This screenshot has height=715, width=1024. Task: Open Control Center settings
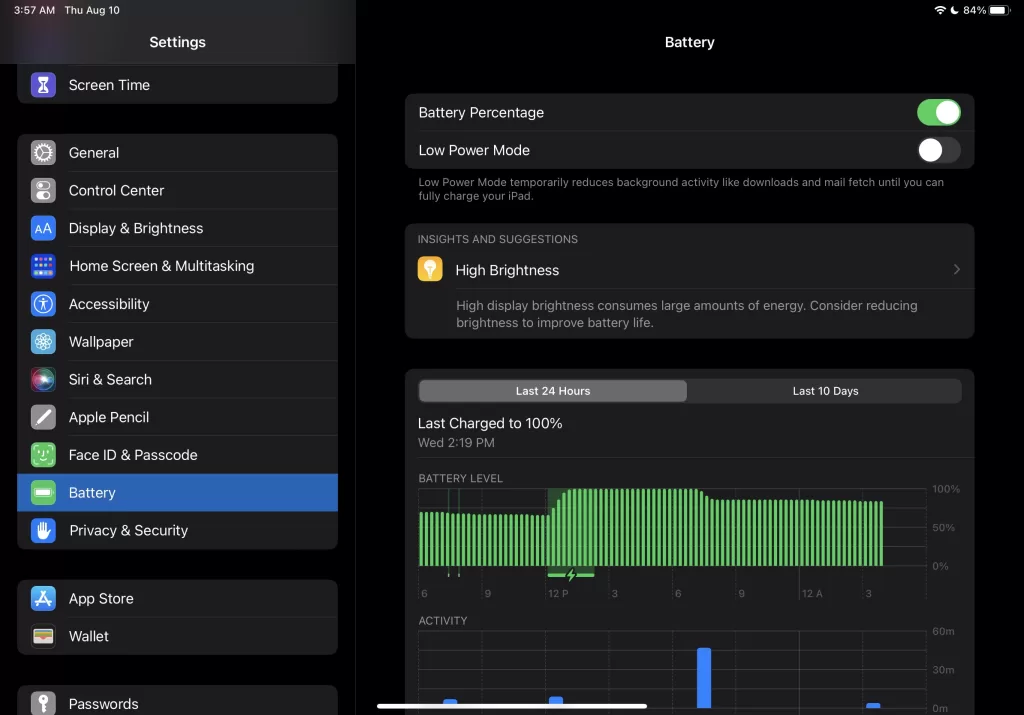click(x=178, y=191)
